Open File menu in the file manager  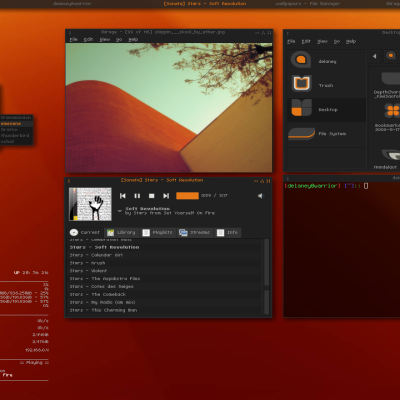click(x=291, y=41)
